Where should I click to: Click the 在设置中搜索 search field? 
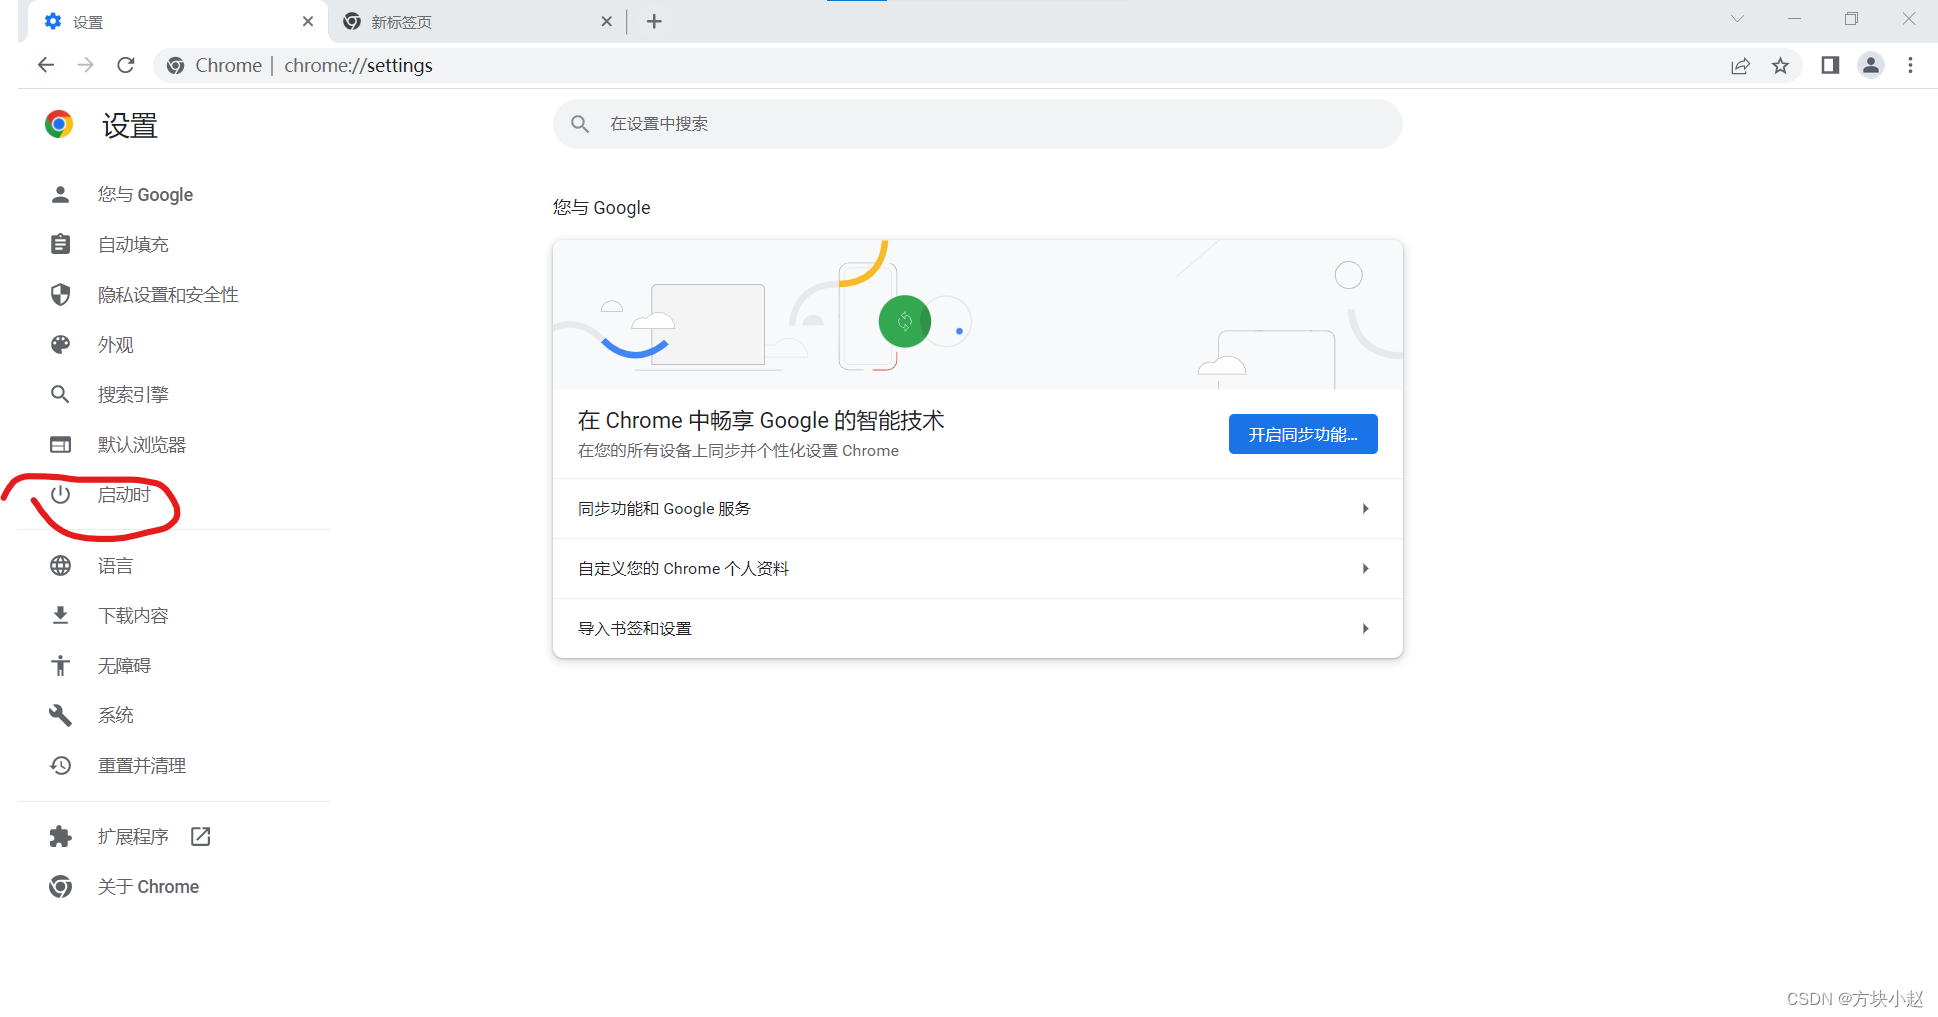[x=978, y=124]
